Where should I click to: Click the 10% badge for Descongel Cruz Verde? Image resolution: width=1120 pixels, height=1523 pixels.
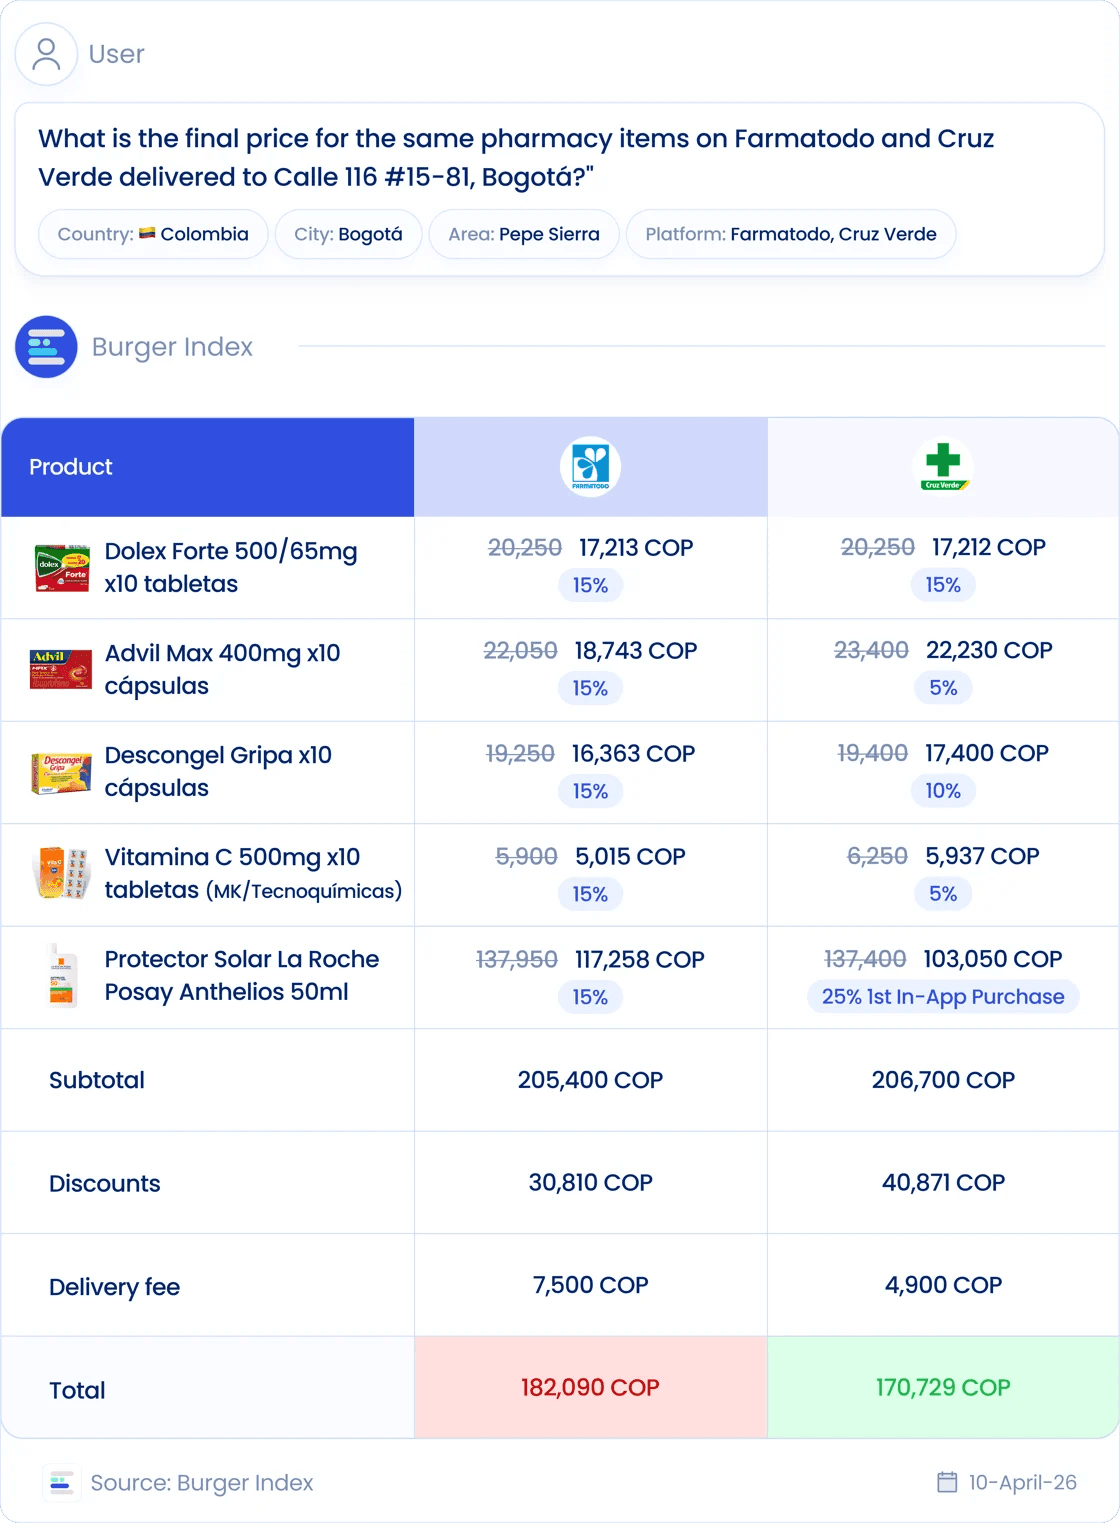tap(943, 791)
